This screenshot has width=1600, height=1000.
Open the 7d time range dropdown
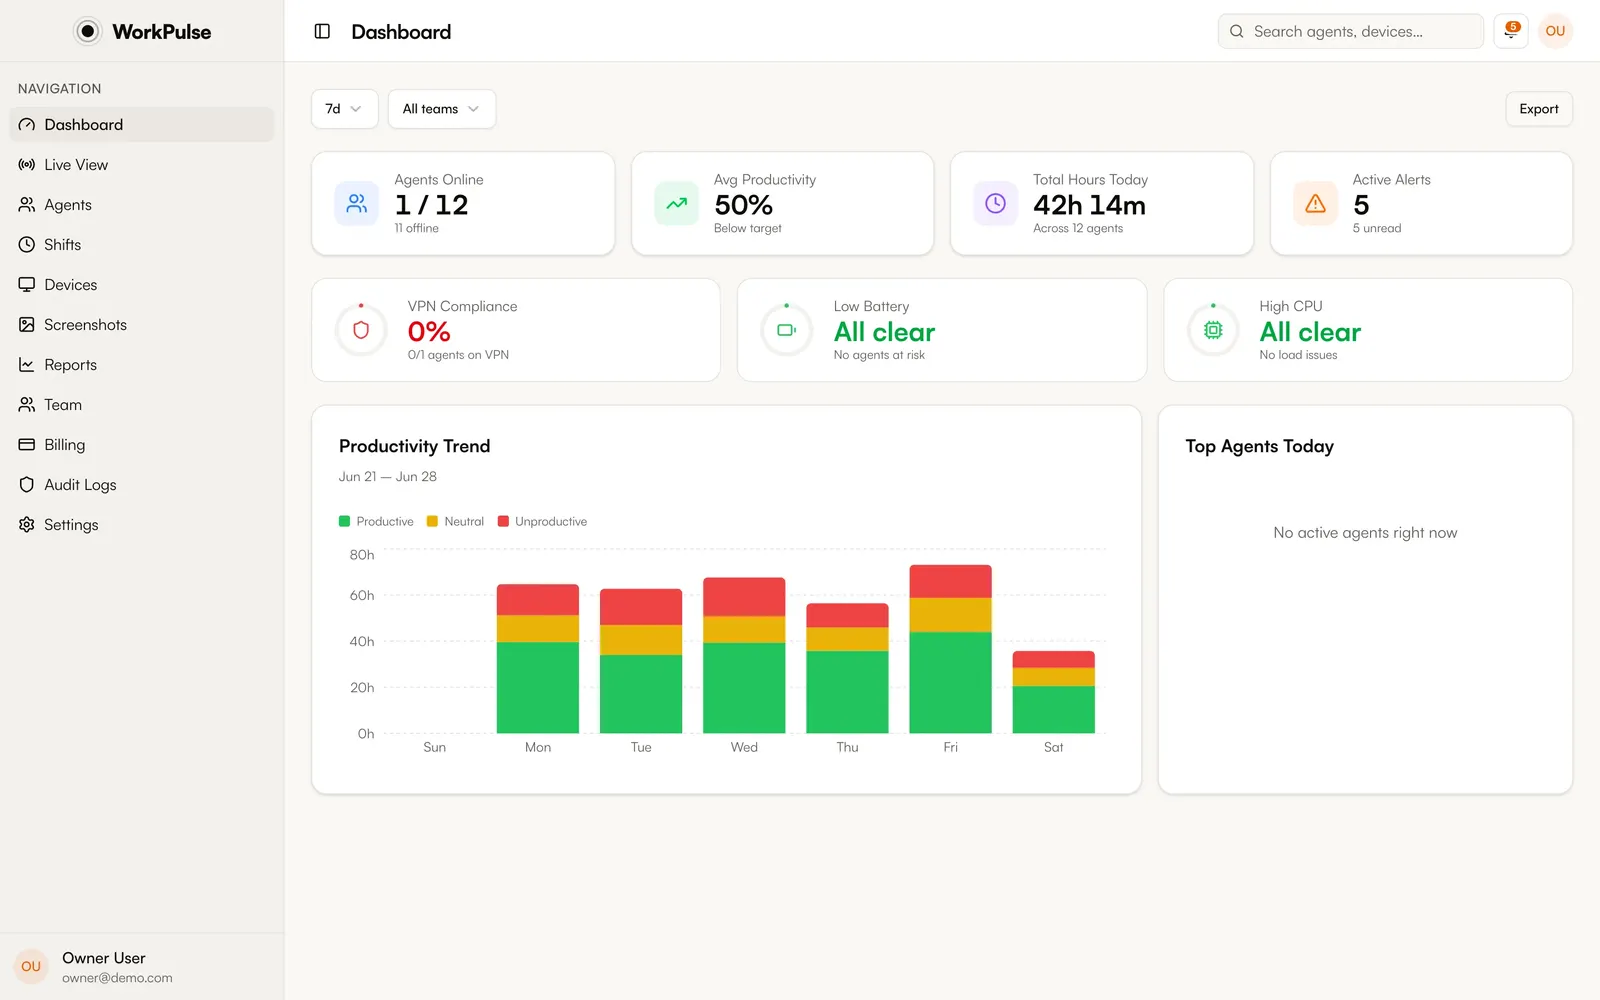pos(344,109)
